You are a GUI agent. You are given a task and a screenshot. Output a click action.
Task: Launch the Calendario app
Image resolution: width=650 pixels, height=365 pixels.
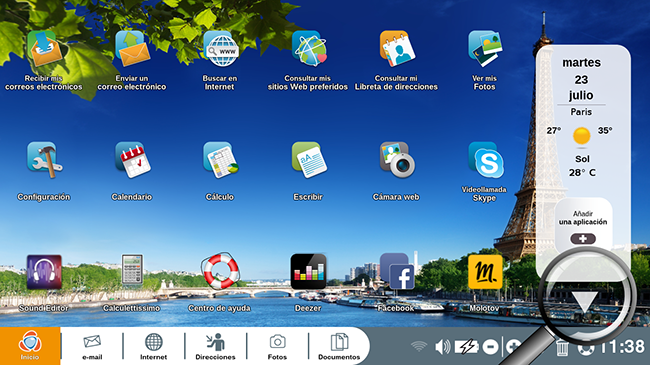pyautogui.click(x=132, y=160)
